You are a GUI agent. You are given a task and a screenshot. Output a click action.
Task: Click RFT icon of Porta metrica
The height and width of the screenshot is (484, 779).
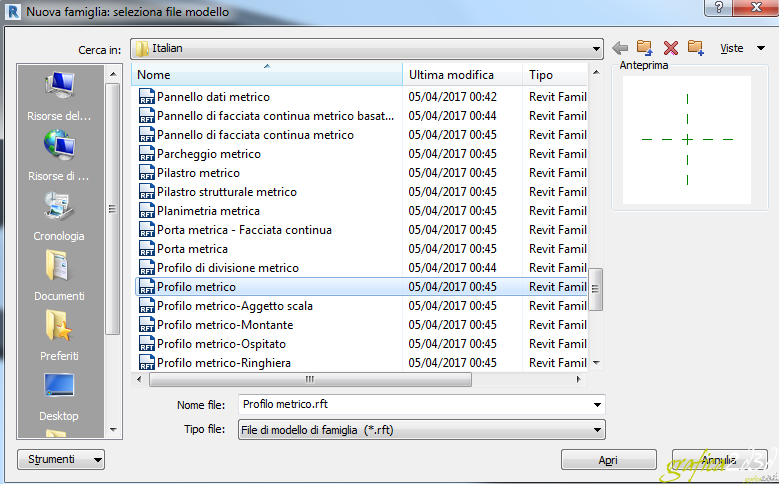(147, 248)
